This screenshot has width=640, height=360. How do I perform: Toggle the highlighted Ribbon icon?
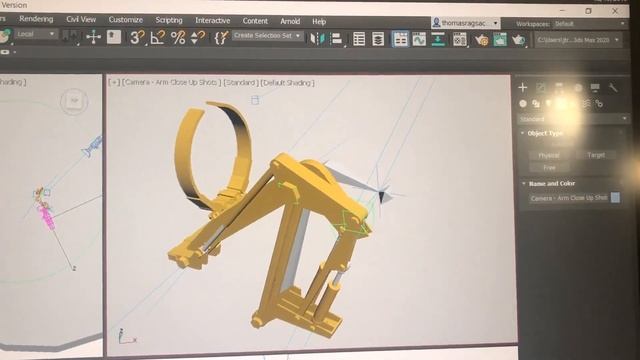(400, 40)
